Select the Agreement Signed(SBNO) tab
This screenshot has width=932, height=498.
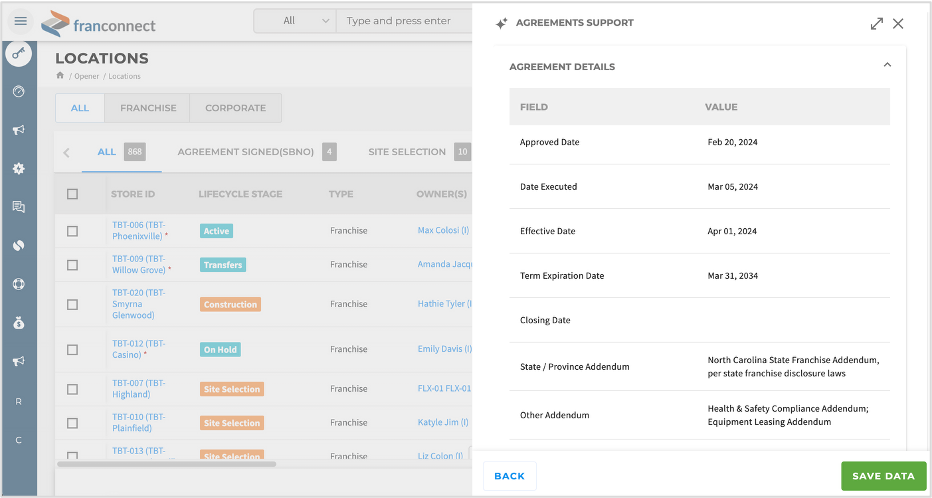pyautogui.click(x=245, y=152)
